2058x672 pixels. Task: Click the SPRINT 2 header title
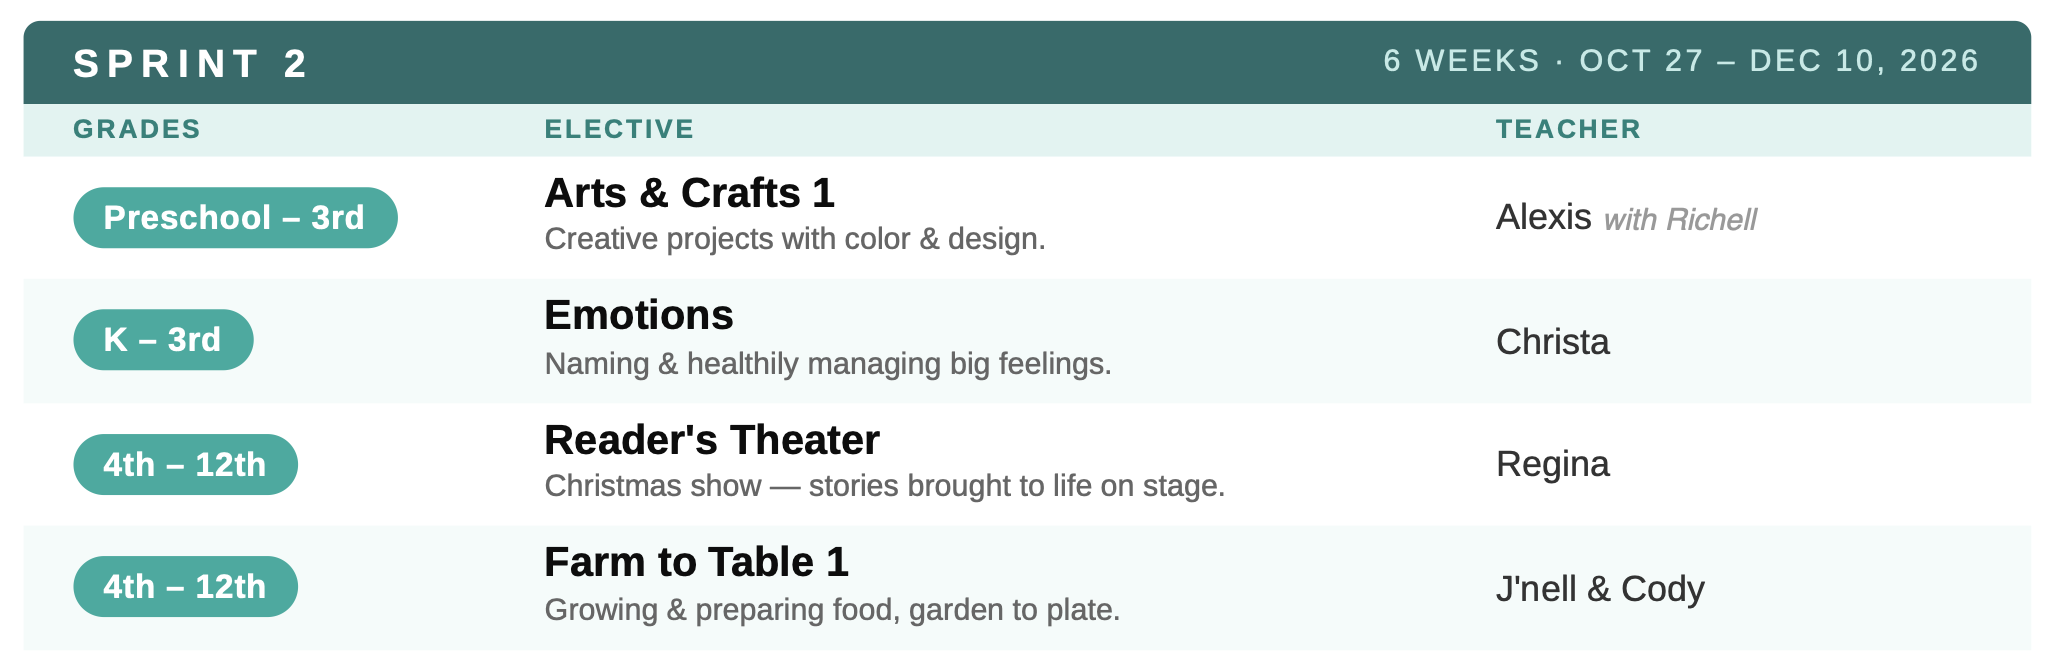point(190,63)
